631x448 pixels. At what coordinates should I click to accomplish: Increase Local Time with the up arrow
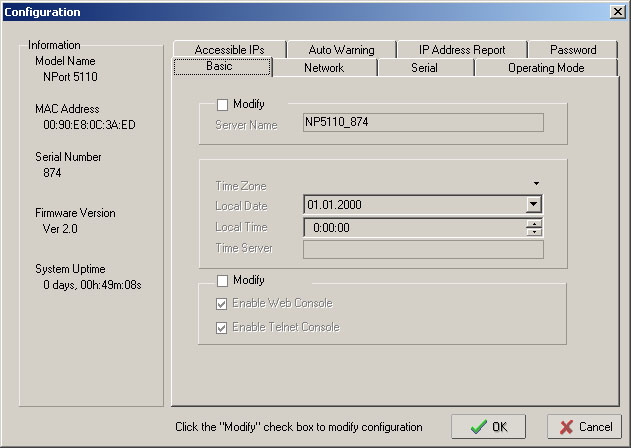[x=535, y=223]
